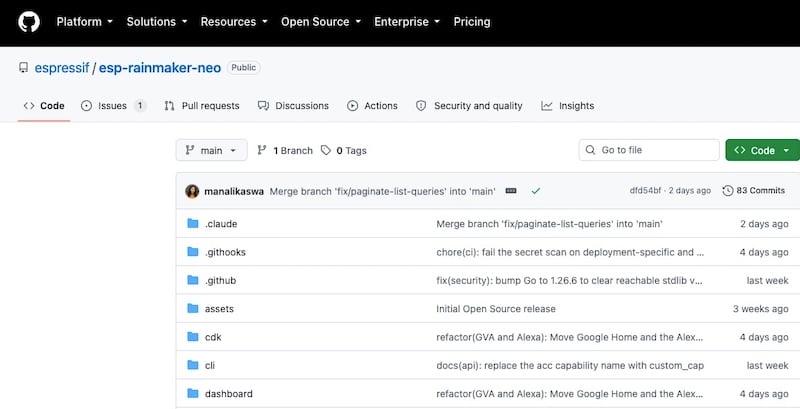This screenshot has width=800, height=409.
Task: Click the Public visibility badge
Action: pos(243,67)
